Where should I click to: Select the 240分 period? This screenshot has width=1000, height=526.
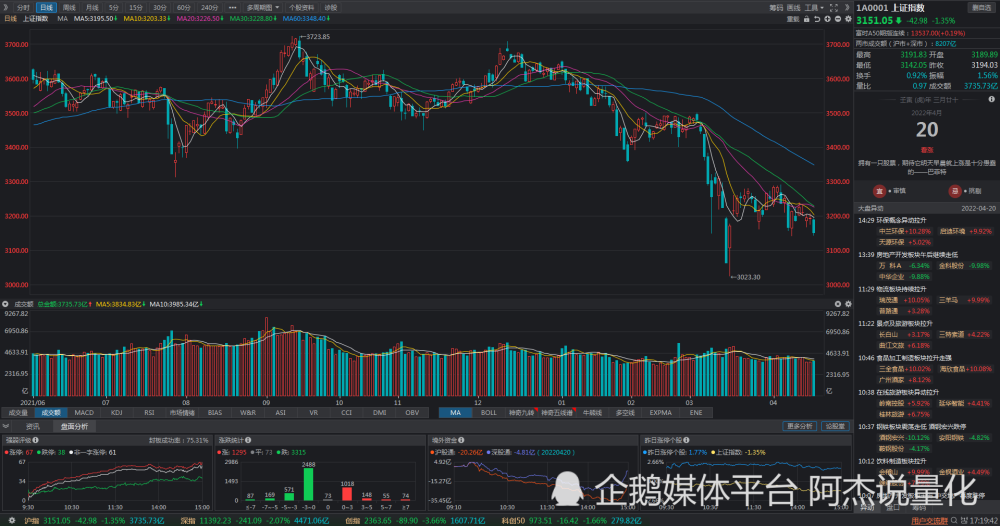pyautogui.click(x=209, y=8)
